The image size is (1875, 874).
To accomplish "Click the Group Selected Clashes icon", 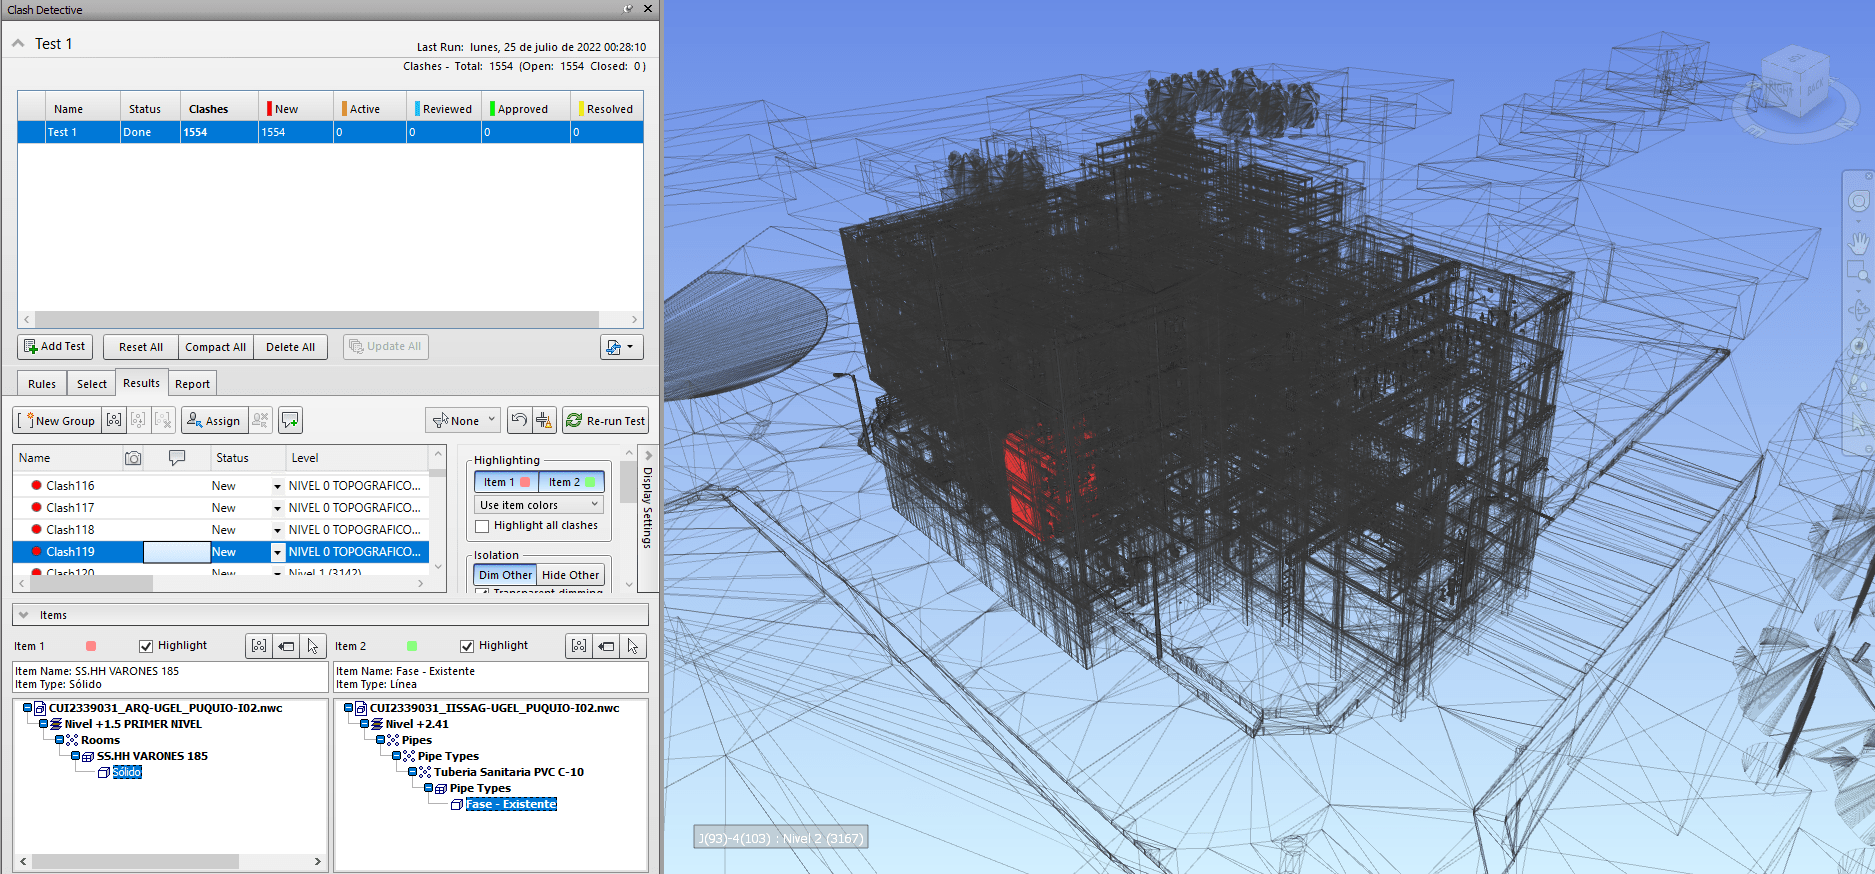I will pos(114,421).
